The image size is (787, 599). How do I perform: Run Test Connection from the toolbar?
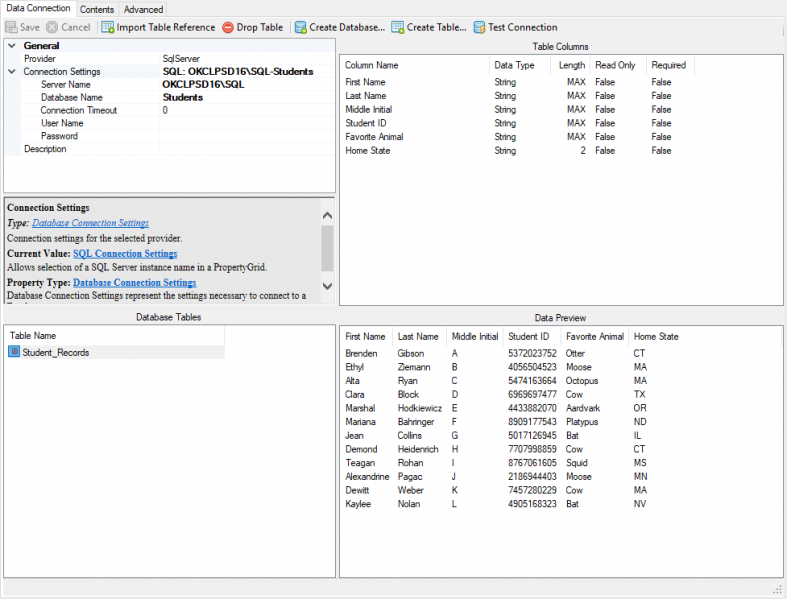pyautogui.click(x=479, y=27)
